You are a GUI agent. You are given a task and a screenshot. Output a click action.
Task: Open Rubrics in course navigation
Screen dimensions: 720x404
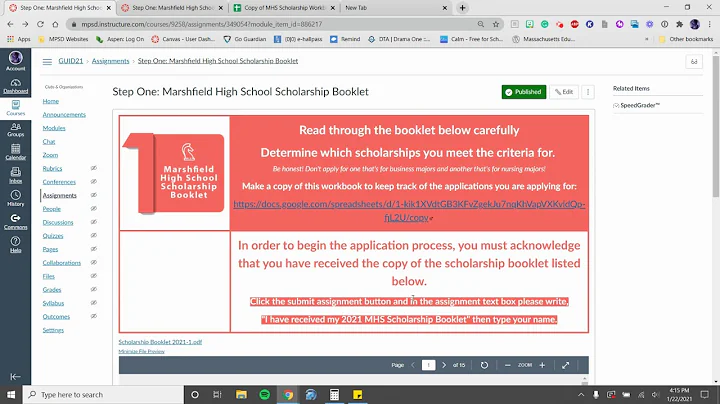tap(52, 168)
